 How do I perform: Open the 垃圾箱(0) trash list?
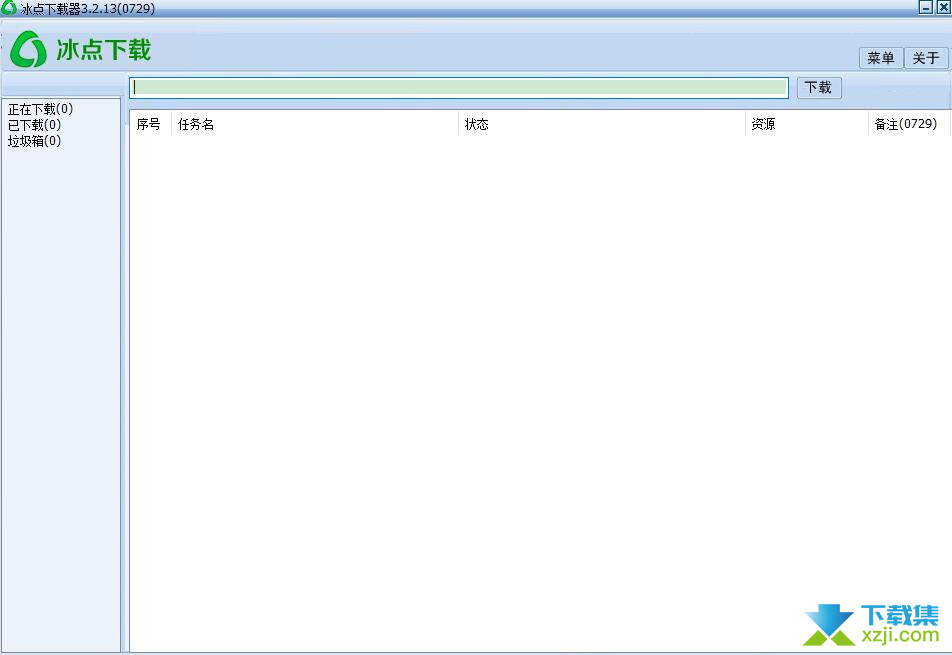[35, 141]
